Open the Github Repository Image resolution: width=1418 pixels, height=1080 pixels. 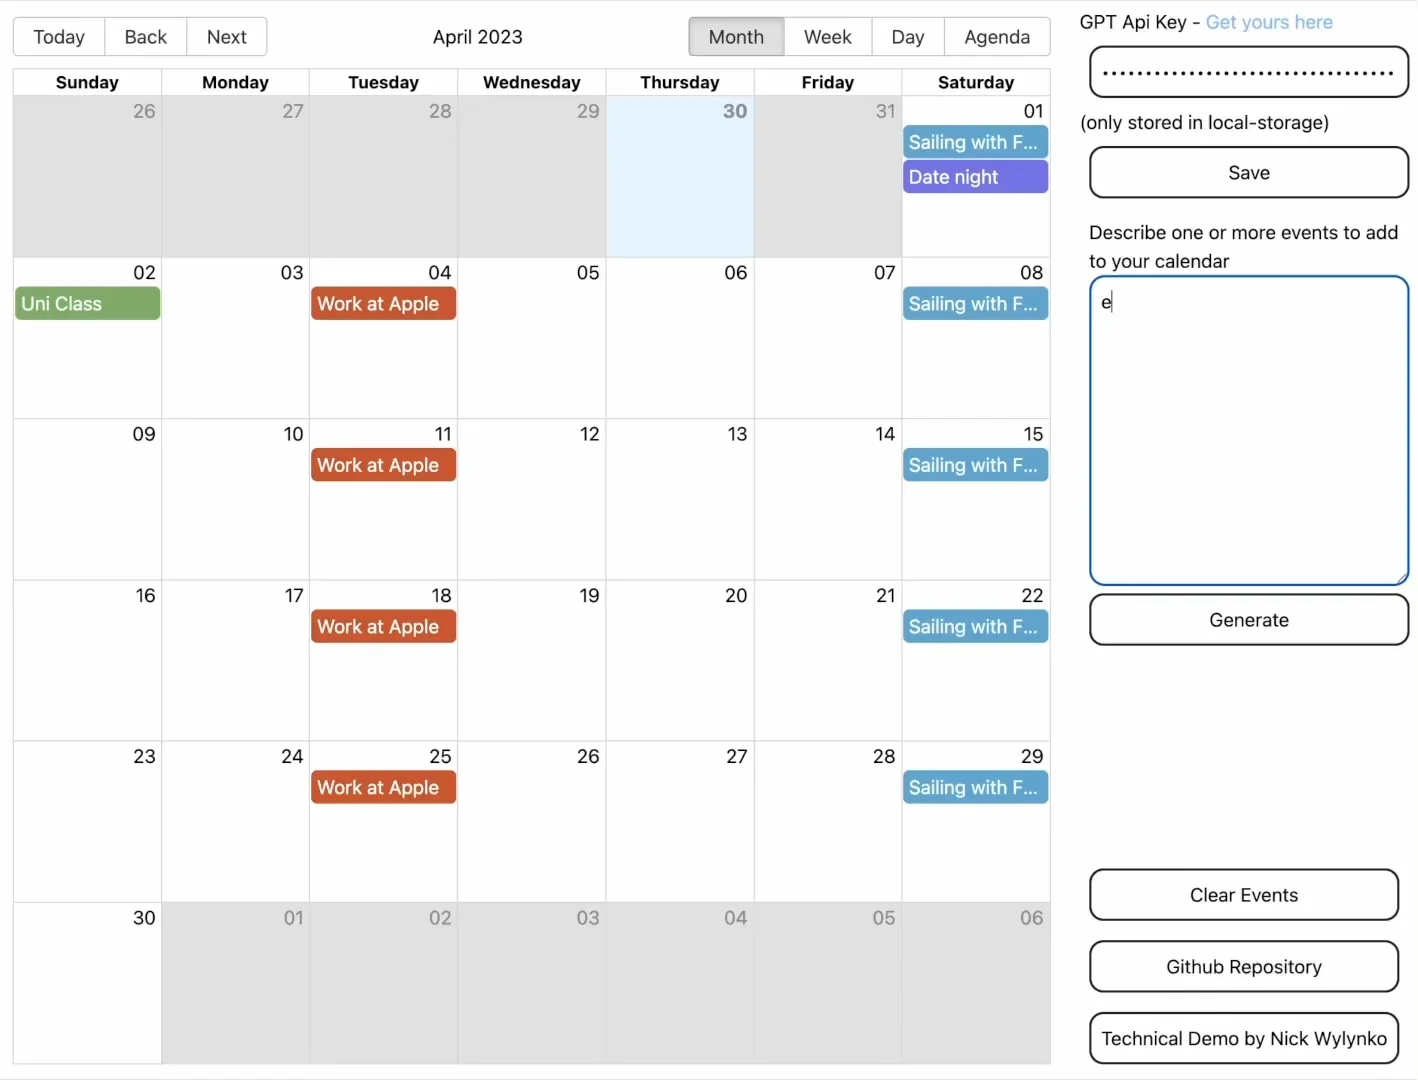coord(1243,967)
